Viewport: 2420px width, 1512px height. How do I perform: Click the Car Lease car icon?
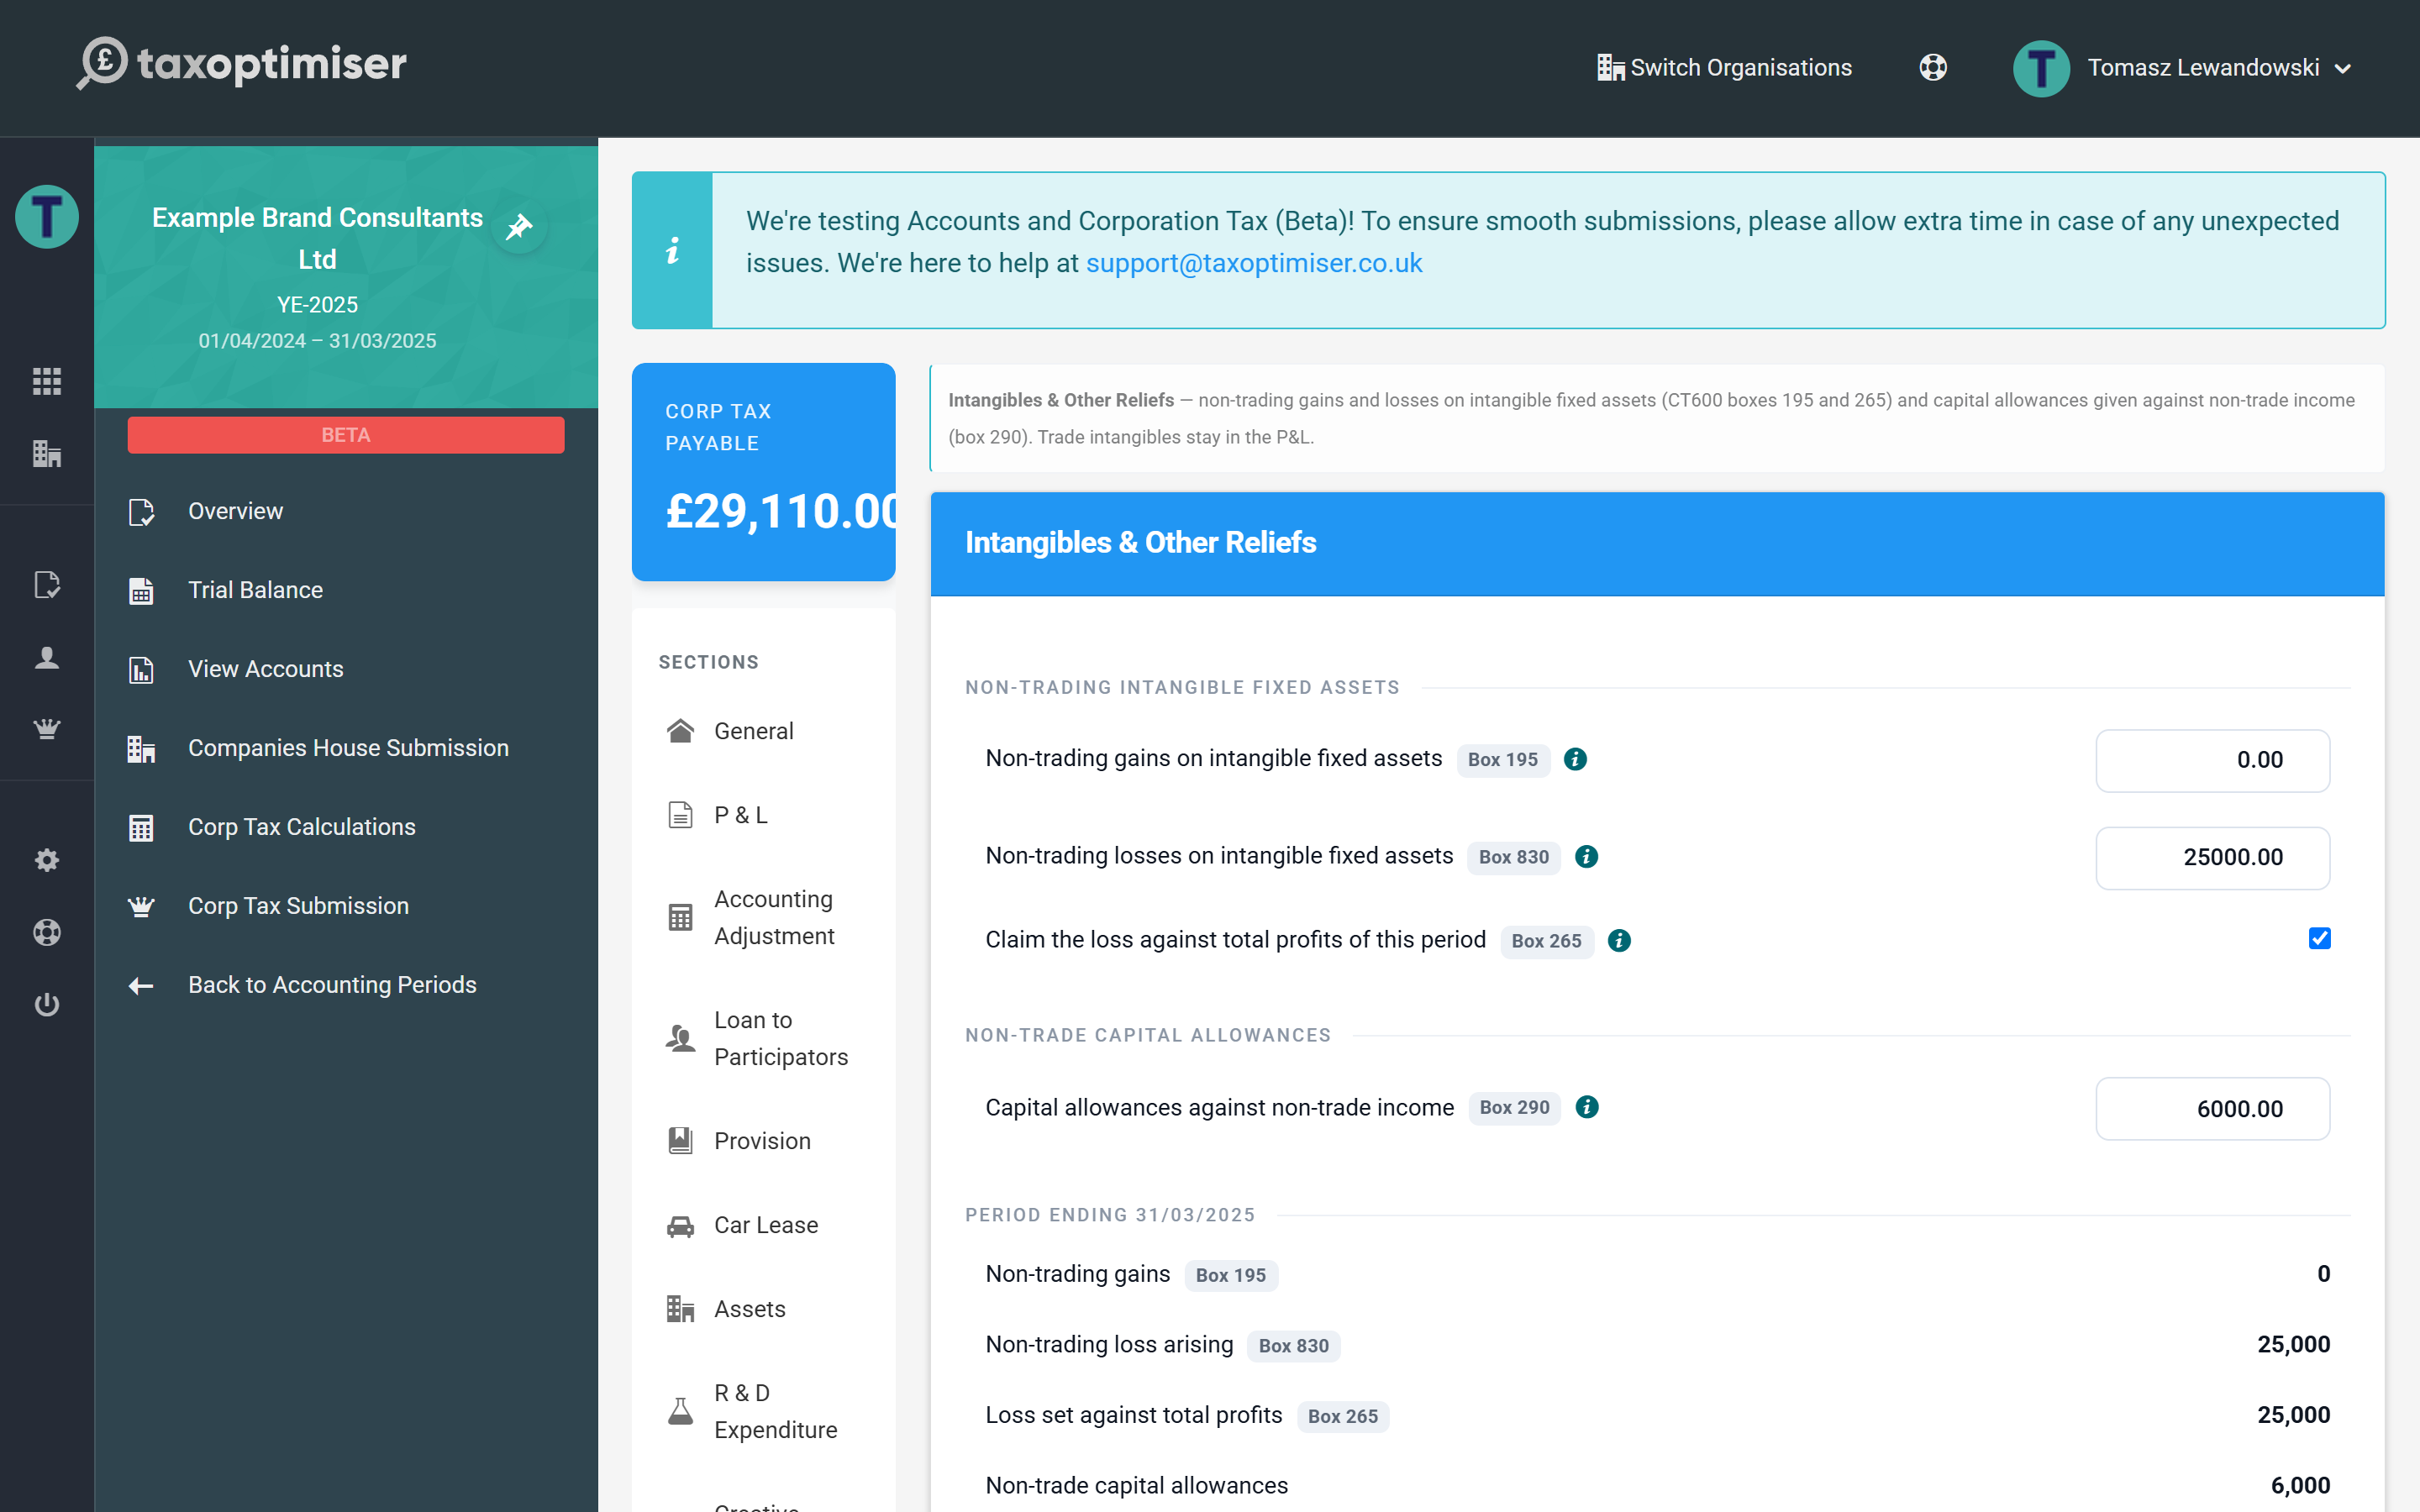point(681,1226)
